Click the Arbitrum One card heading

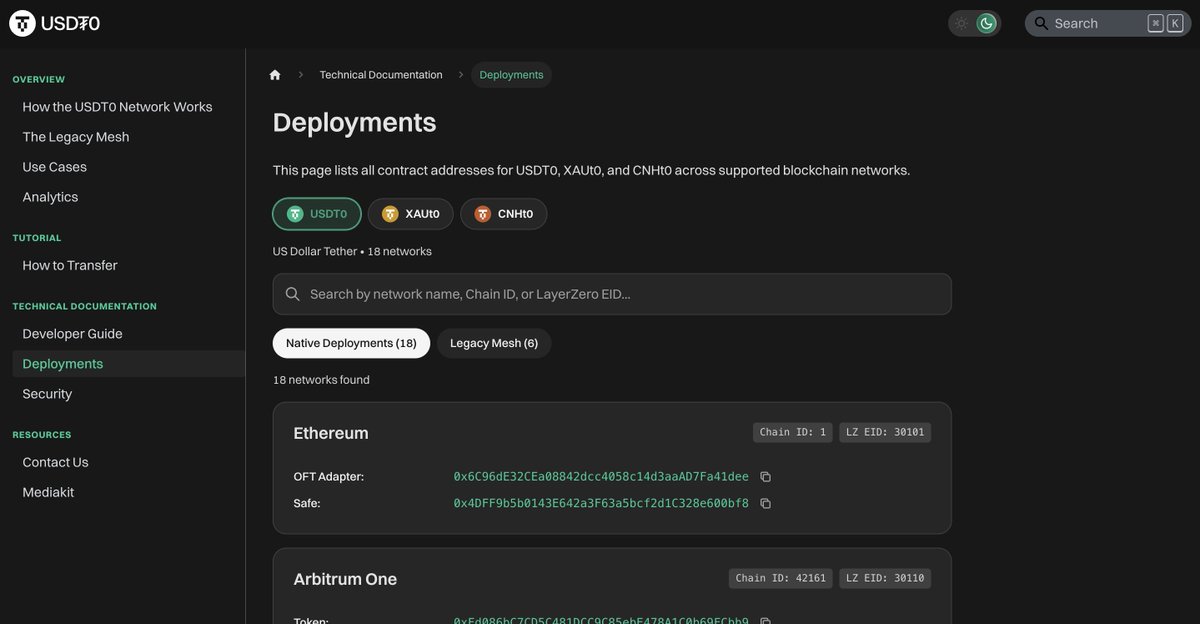(345, 579)
